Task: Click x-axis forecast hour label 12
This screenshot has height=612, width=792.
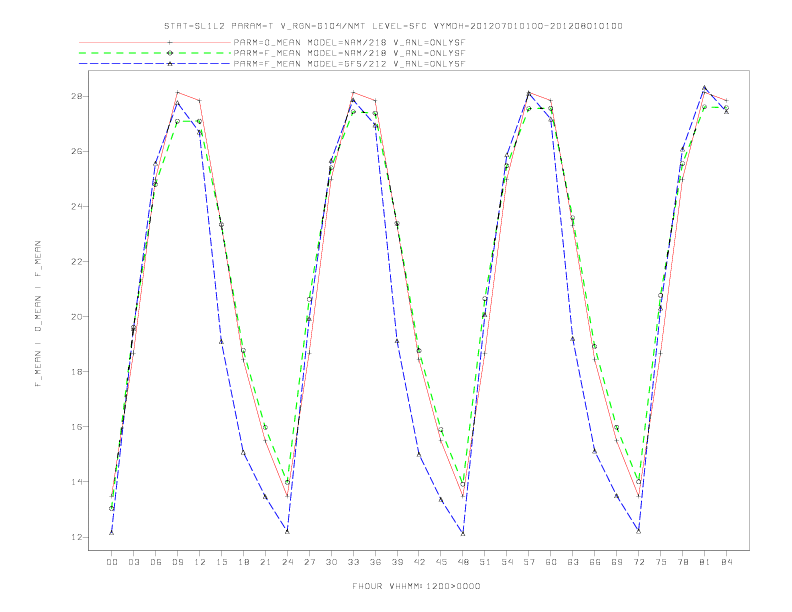Action: (x=200, y=562)
